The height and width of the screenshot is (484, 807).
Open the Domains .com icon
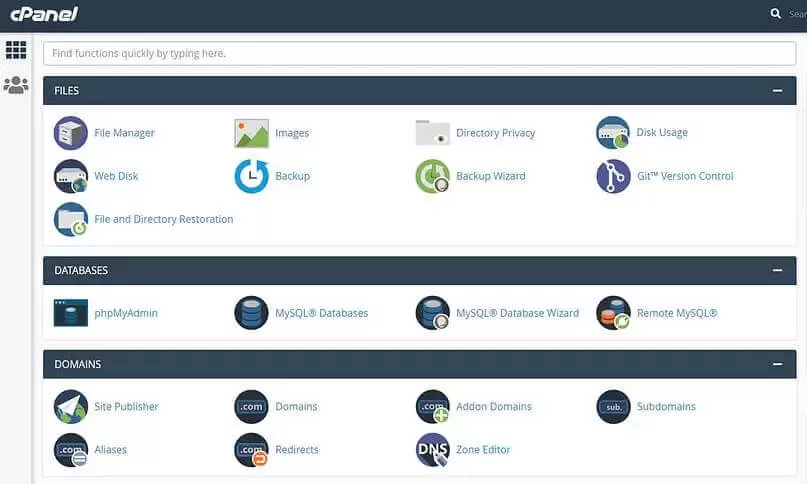click(251, 406)
